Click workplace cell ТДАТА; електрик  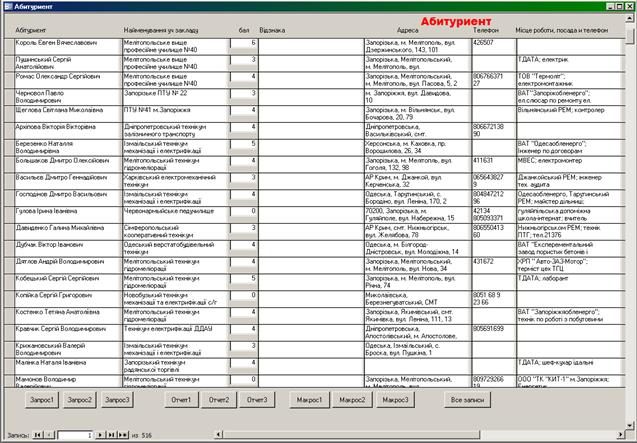coord(570,63)
